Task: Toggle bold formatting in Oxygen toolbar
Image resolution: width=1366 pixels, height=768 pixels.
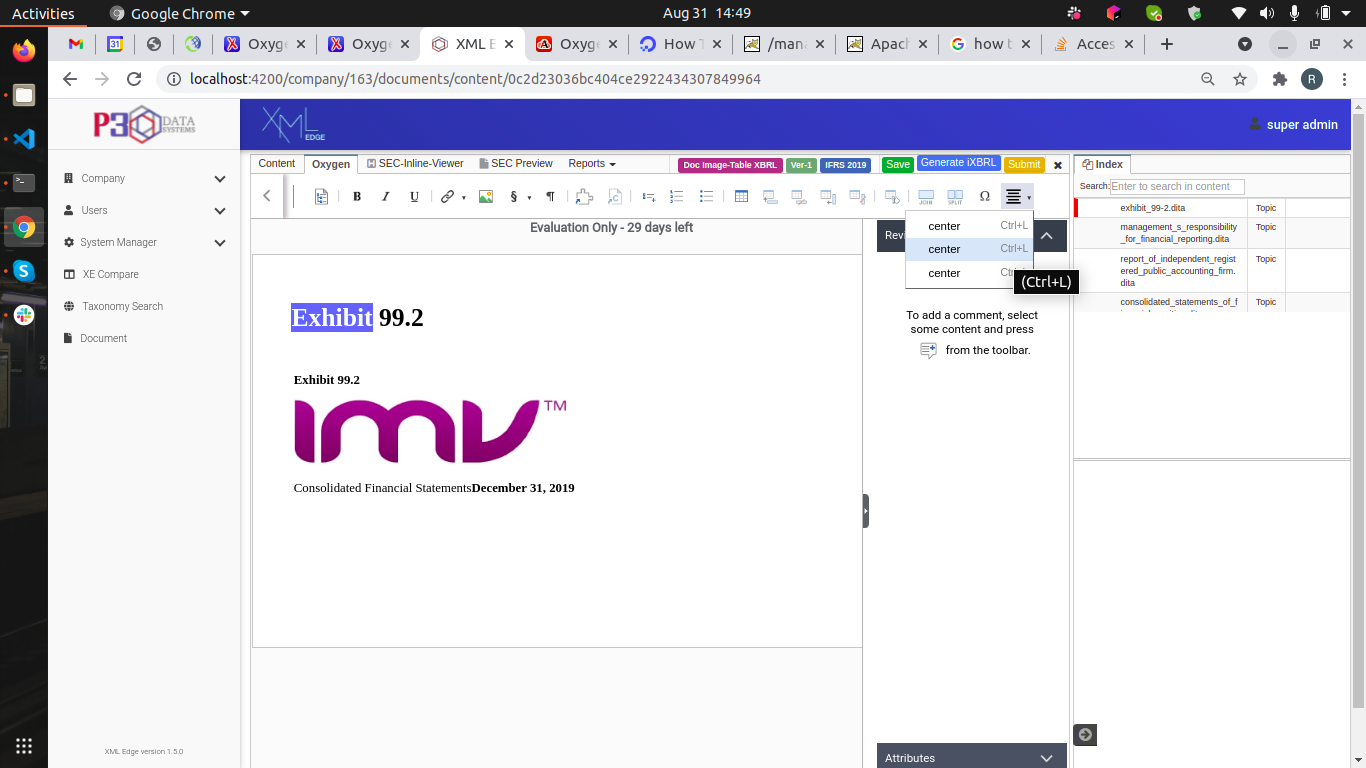Action: click(x=357, y=196)
